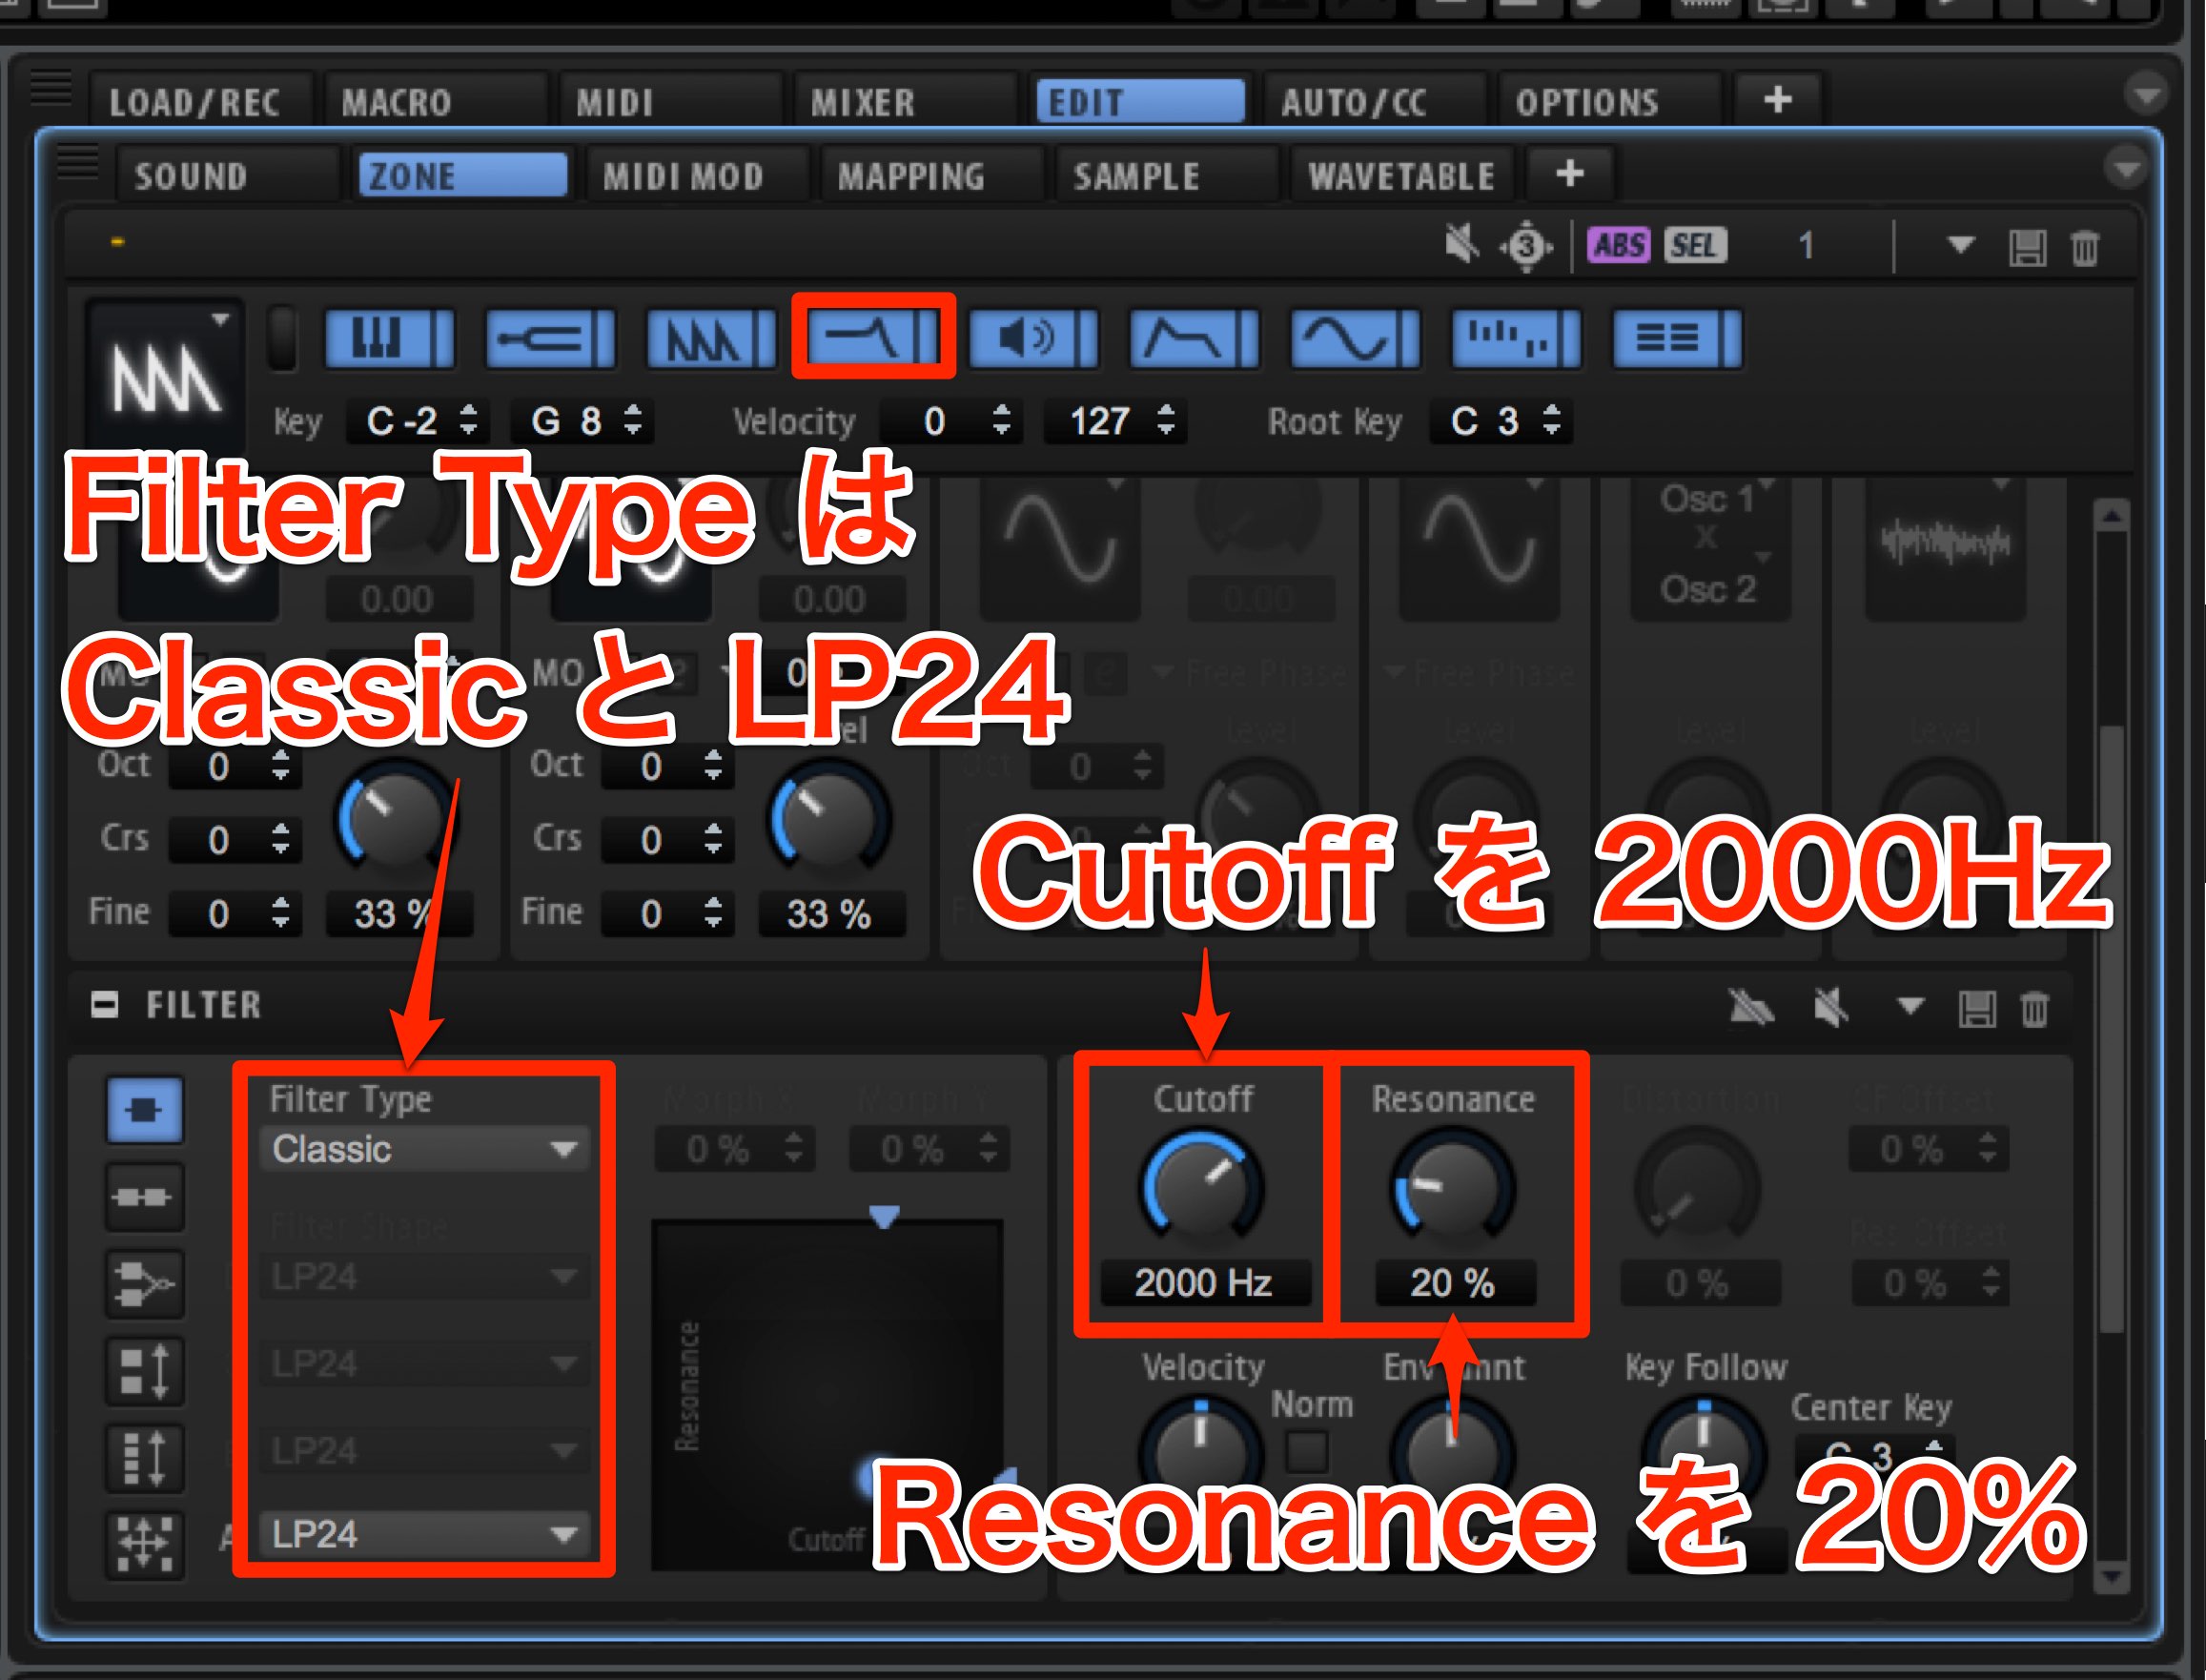The height and width of the screenshot is (1680, 2206).
Task: Open the FILTER section preset dropdown arrow
Action: [x=1910, y=1005]
